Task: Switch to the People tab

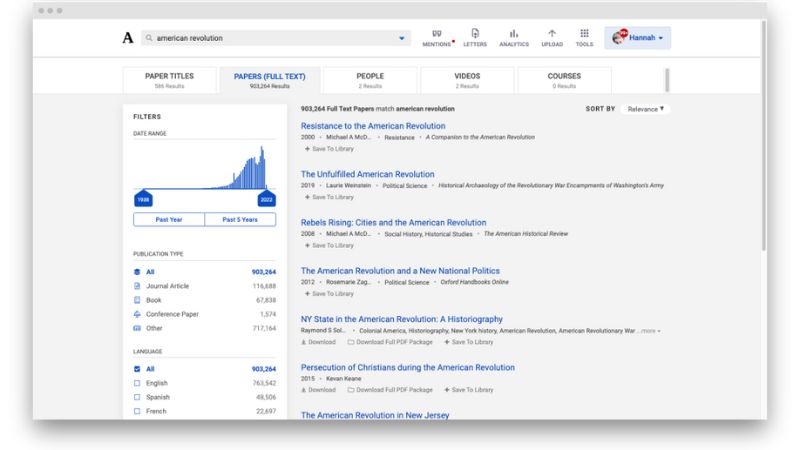Action: pos(370,80)
